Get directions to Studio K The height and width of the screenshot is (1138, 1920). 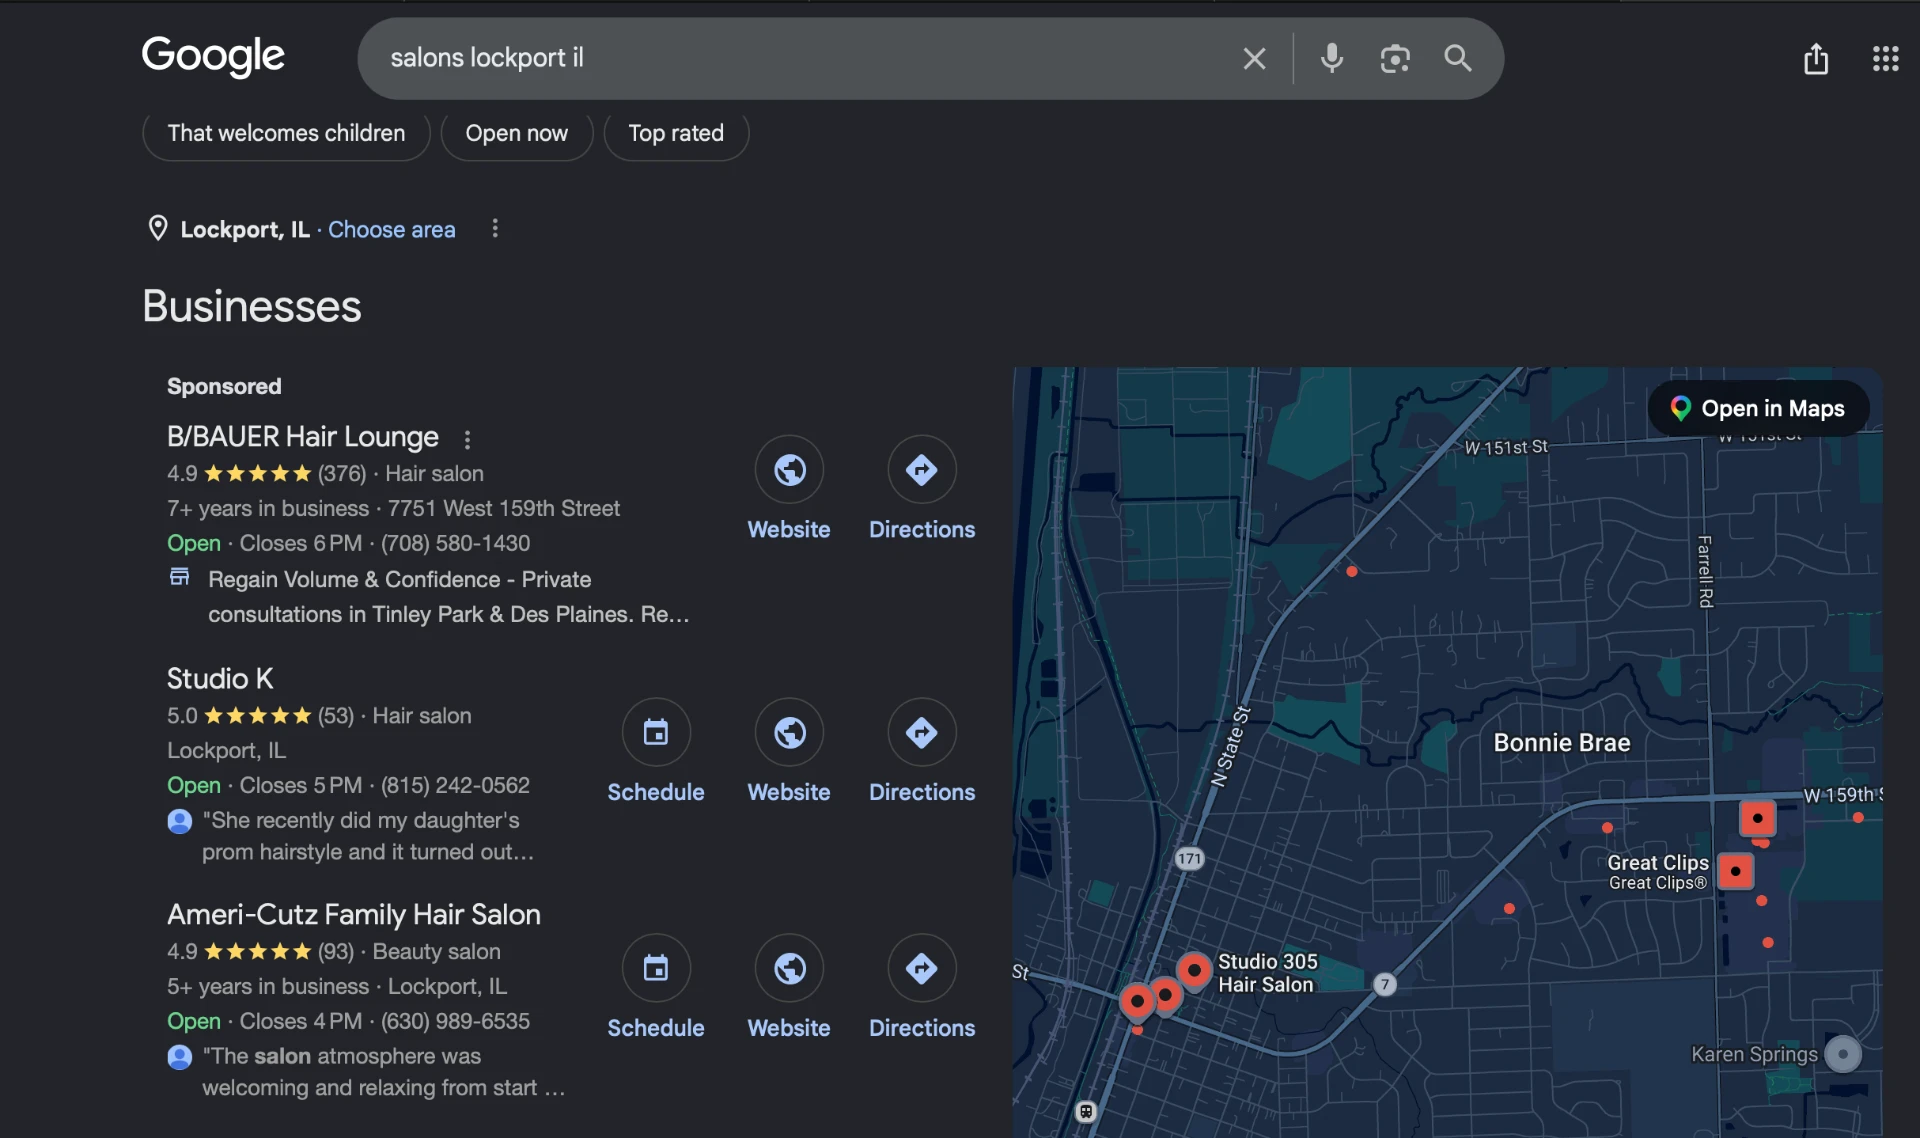point(921,733)
